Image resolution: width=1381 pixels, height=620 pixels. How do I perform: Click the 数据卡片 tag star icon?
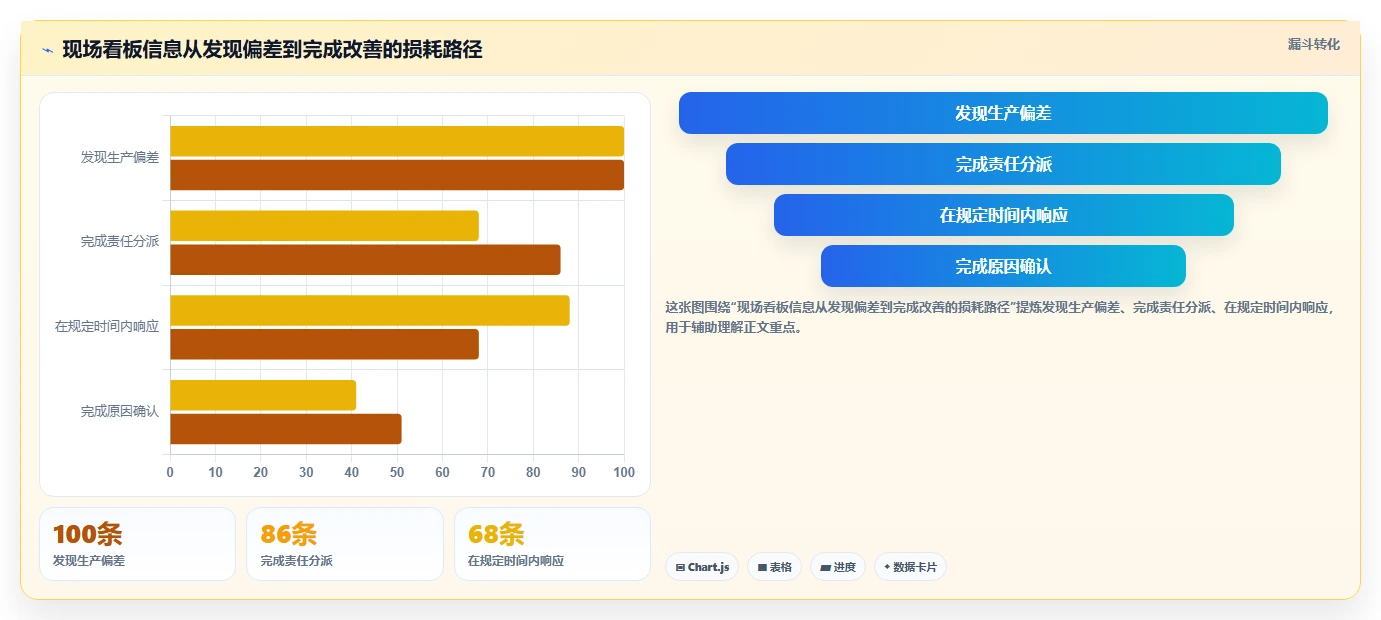click(887, 567)
